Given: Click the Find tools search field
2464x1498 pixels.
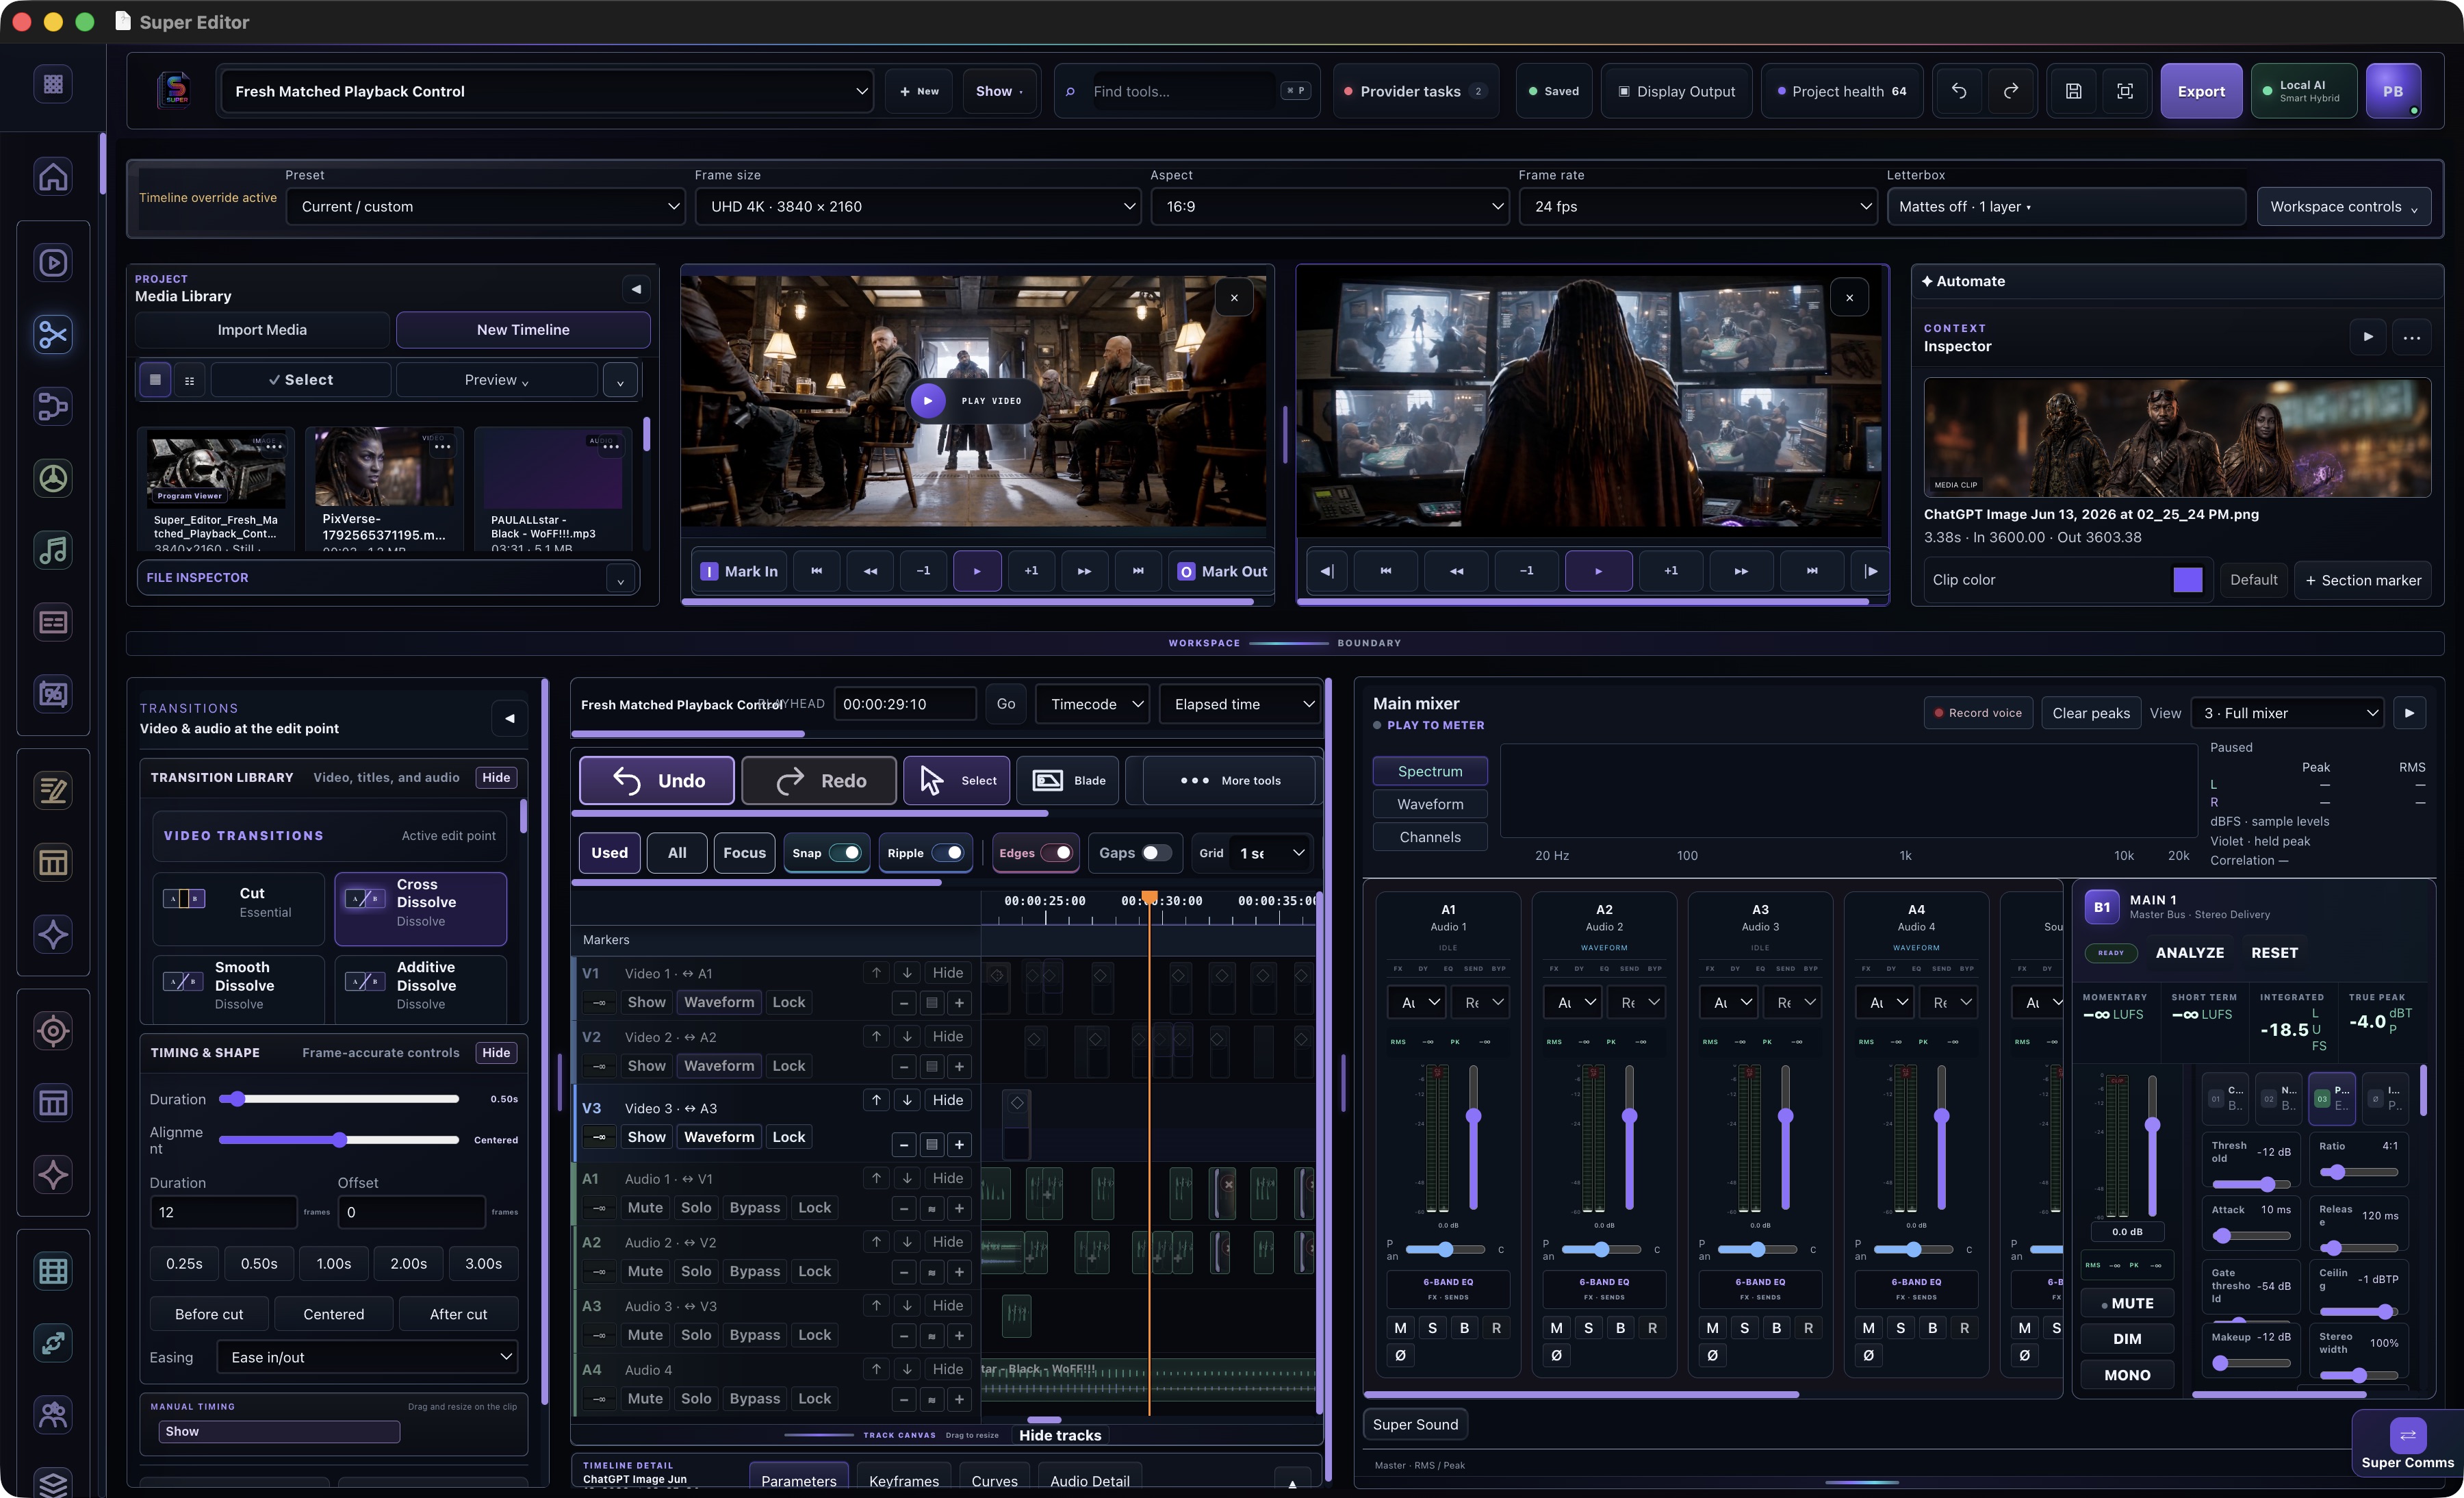Looking at the screenshot, I should pyautogui.click(x=1182, y=91).
